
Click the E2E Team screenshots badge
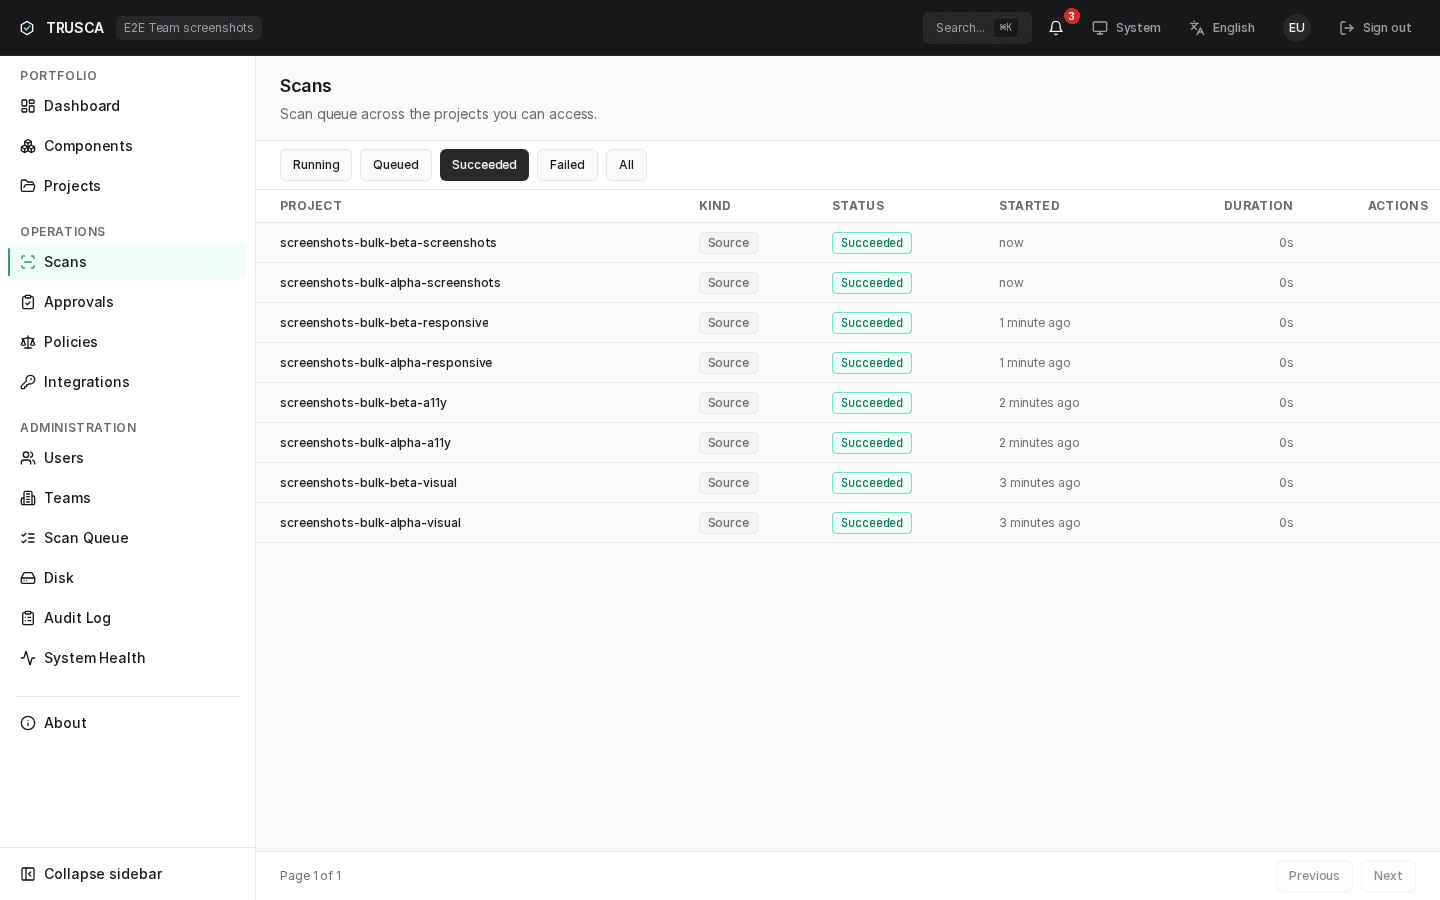(189, 28)
